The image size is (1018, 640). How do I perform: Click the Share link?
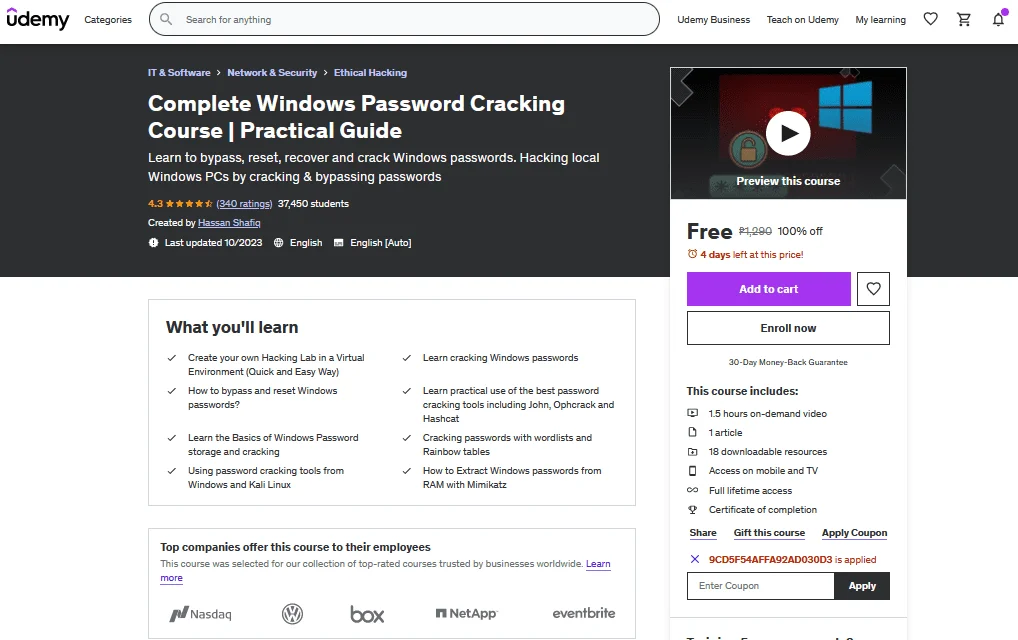coord(703,533)
